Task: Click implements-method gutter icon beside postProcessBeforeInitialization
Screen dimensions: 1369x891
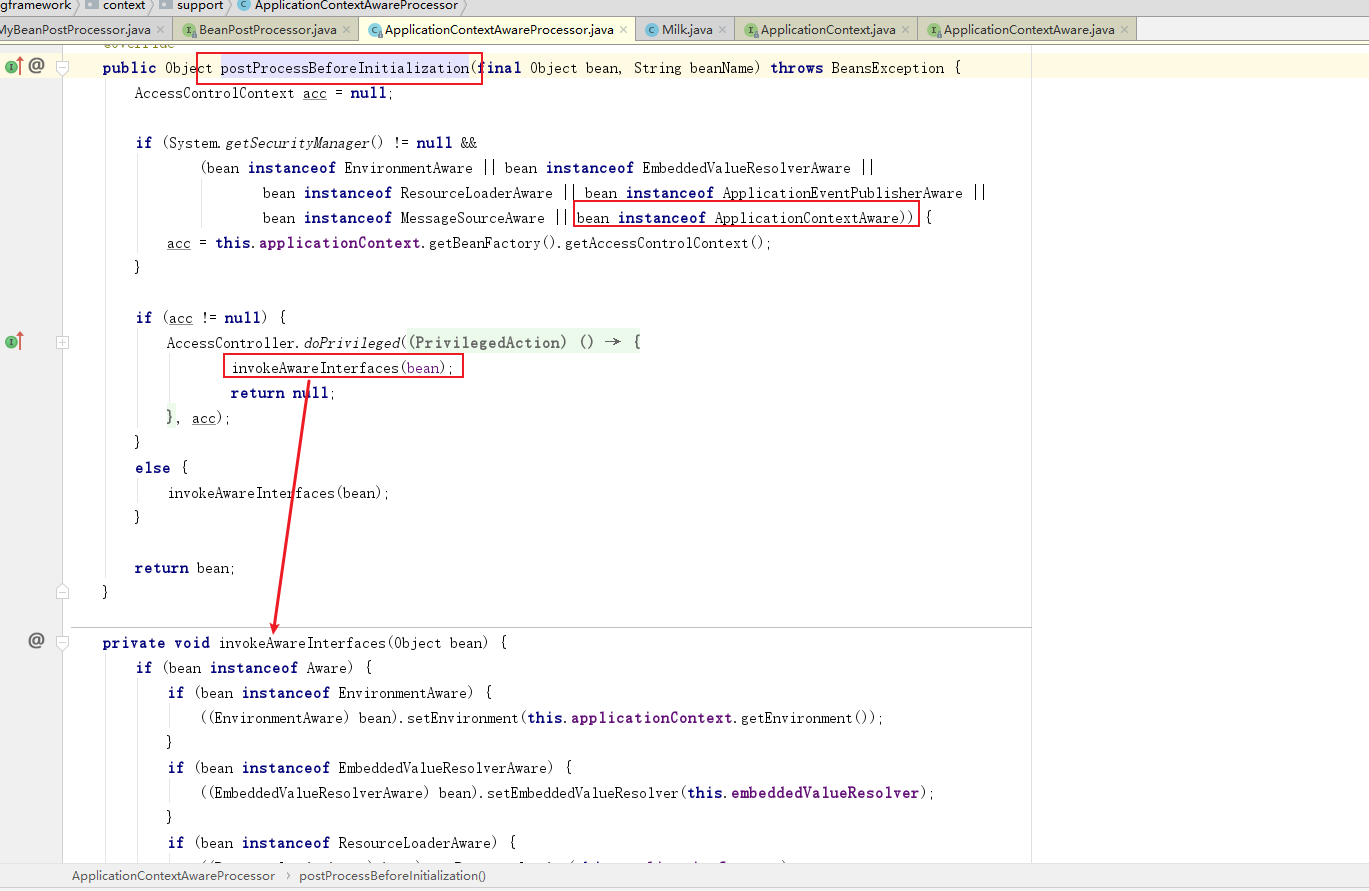Action: 13,66
